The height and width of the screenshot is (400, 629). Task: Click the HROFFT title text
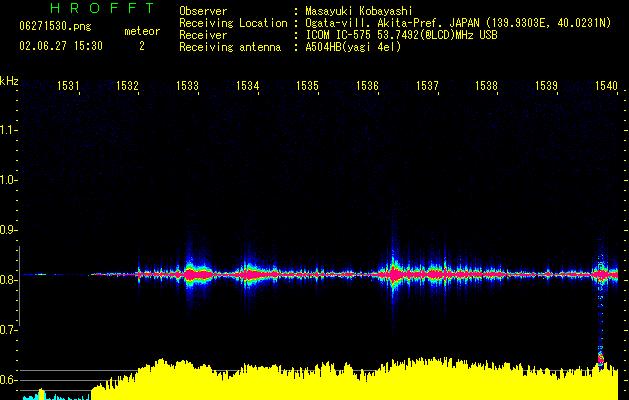coord(103,8)
